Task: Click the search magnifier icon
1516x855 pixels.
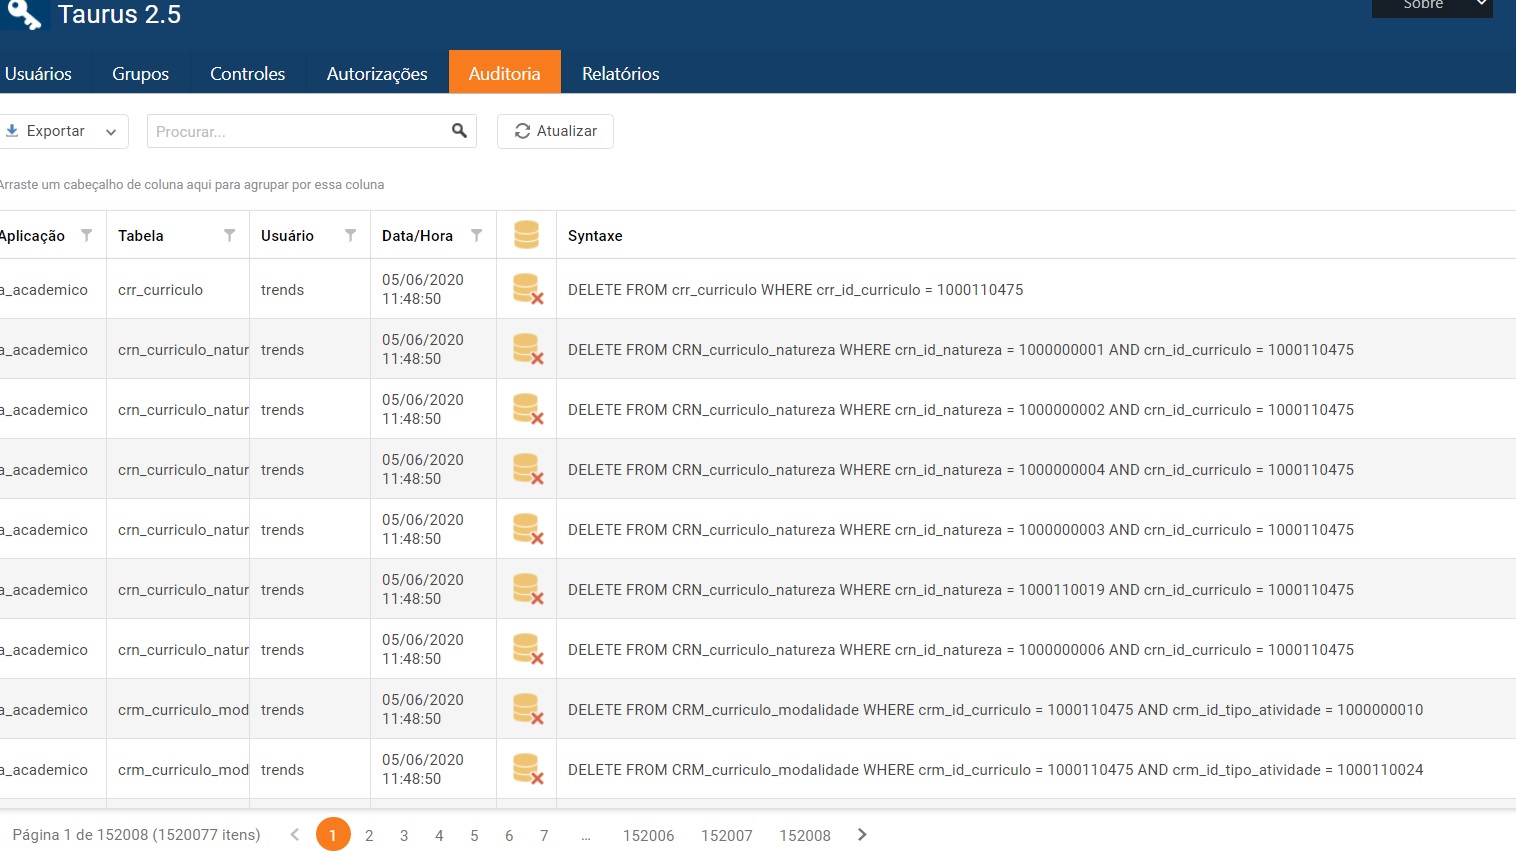Action: [459, 131]
